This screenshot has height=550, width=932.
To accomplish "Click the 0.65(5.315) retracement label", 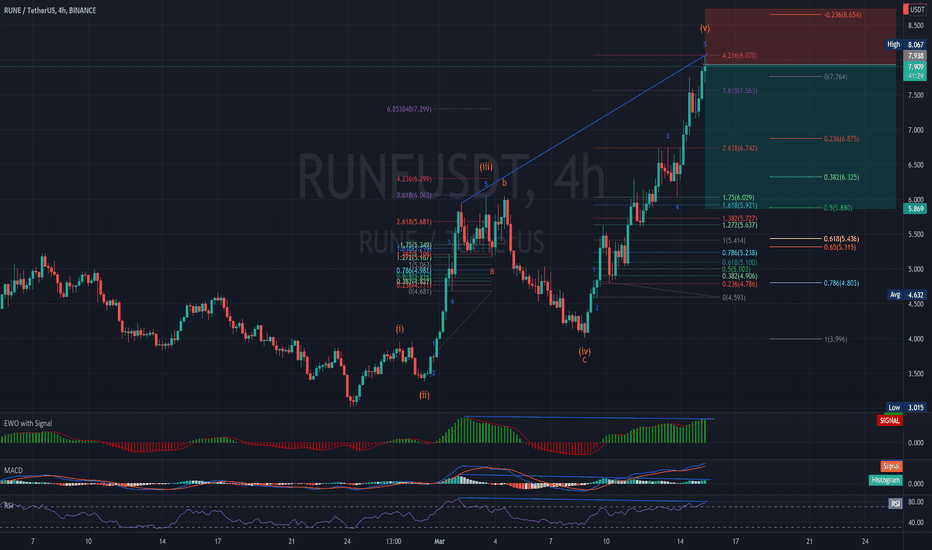I will (840, 247).
